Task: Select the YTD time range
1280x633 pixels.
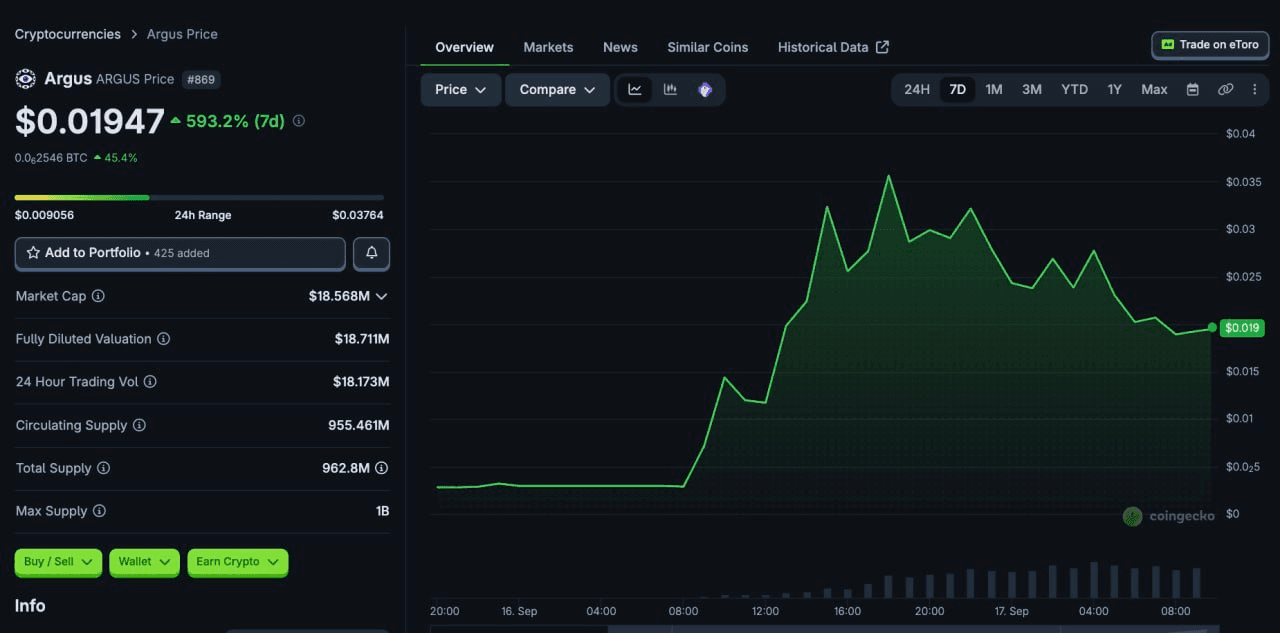Action: coord(1074,90)
